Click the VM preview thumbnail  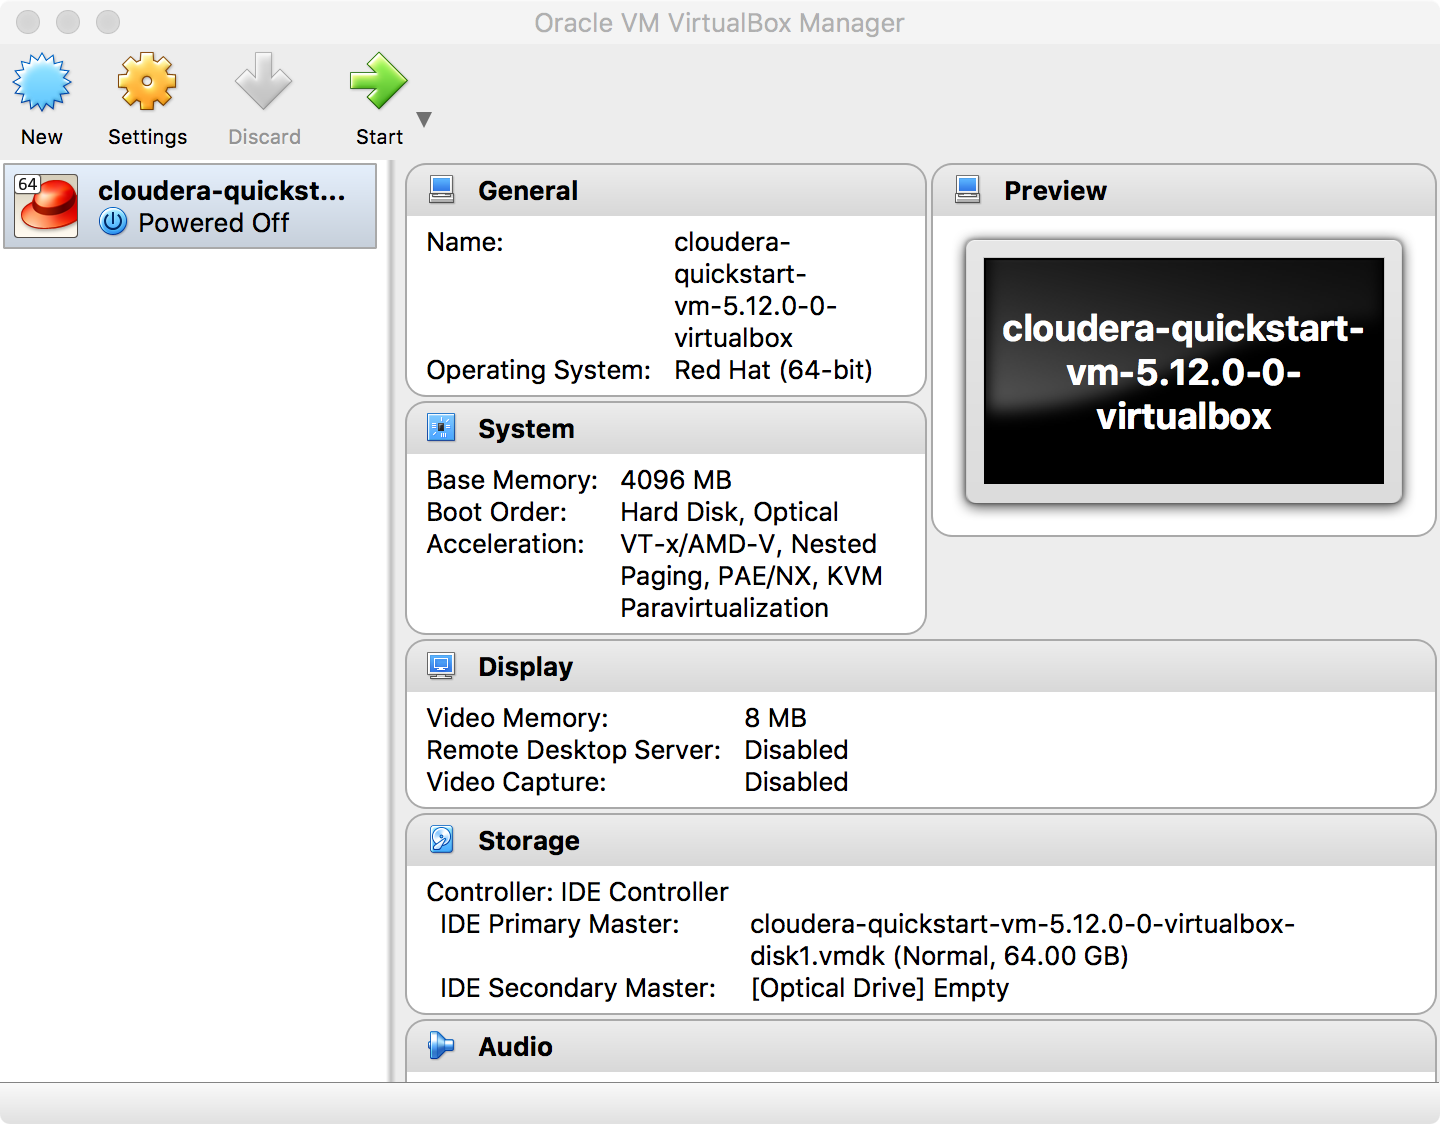pos(1183,371)
